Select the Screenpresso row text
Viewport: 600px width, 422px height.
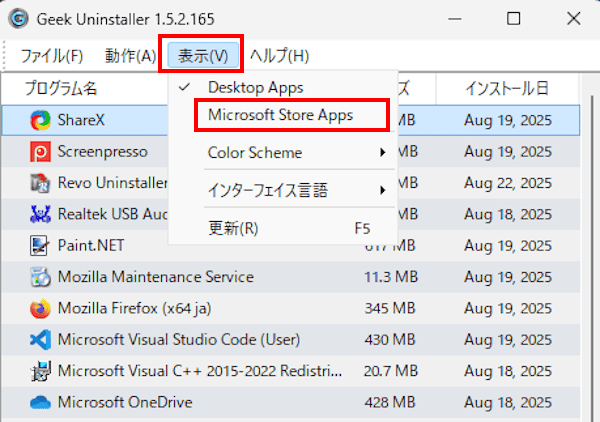coord(103,152)
